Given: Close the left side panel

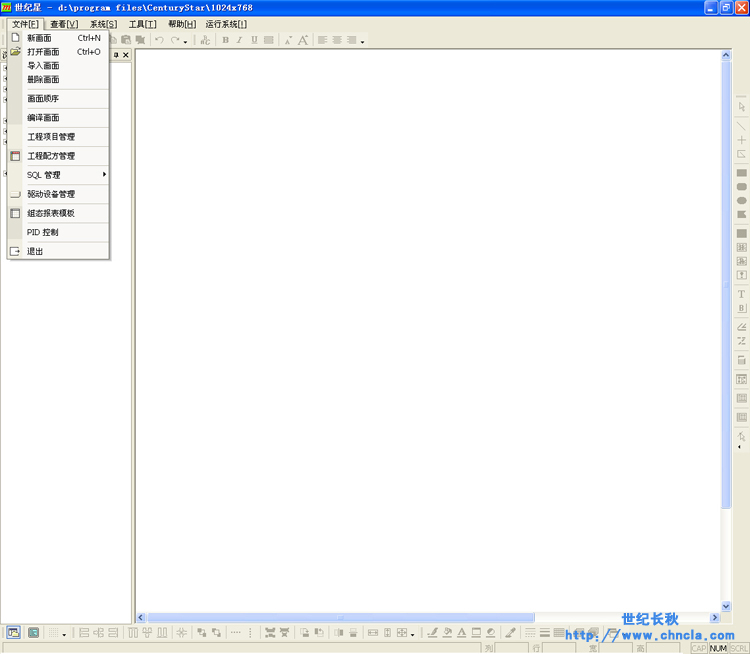Looking at the screenshot, I should pos(126,55).
